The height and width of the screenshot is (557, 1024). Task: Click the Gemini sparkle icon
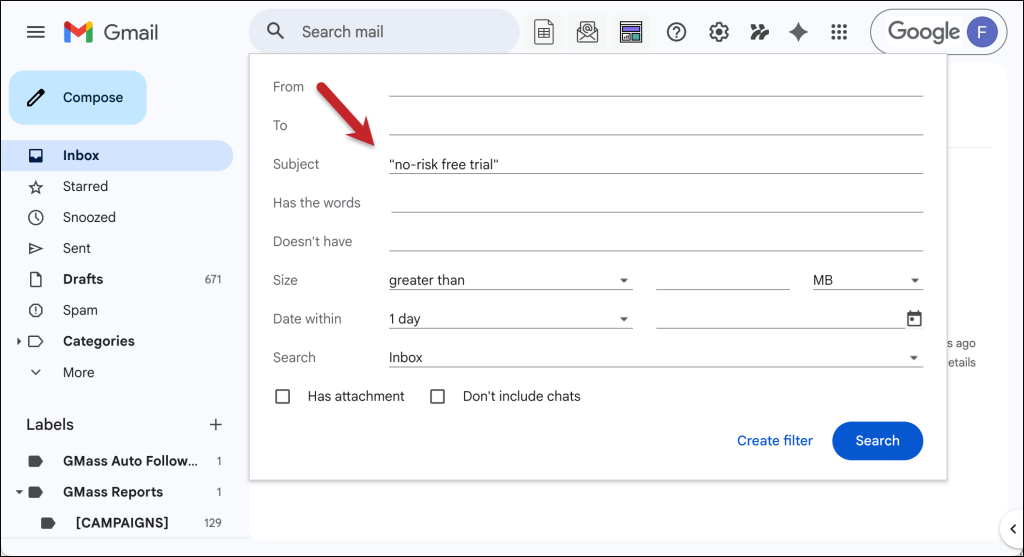(x=798, y=32)
